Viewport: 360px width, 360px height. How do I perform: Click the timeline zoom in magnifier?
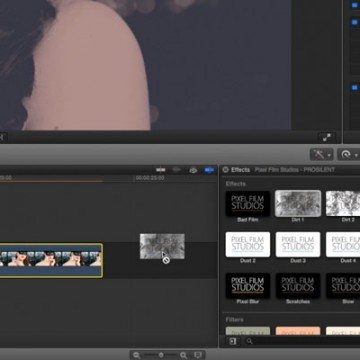[183, 355]
